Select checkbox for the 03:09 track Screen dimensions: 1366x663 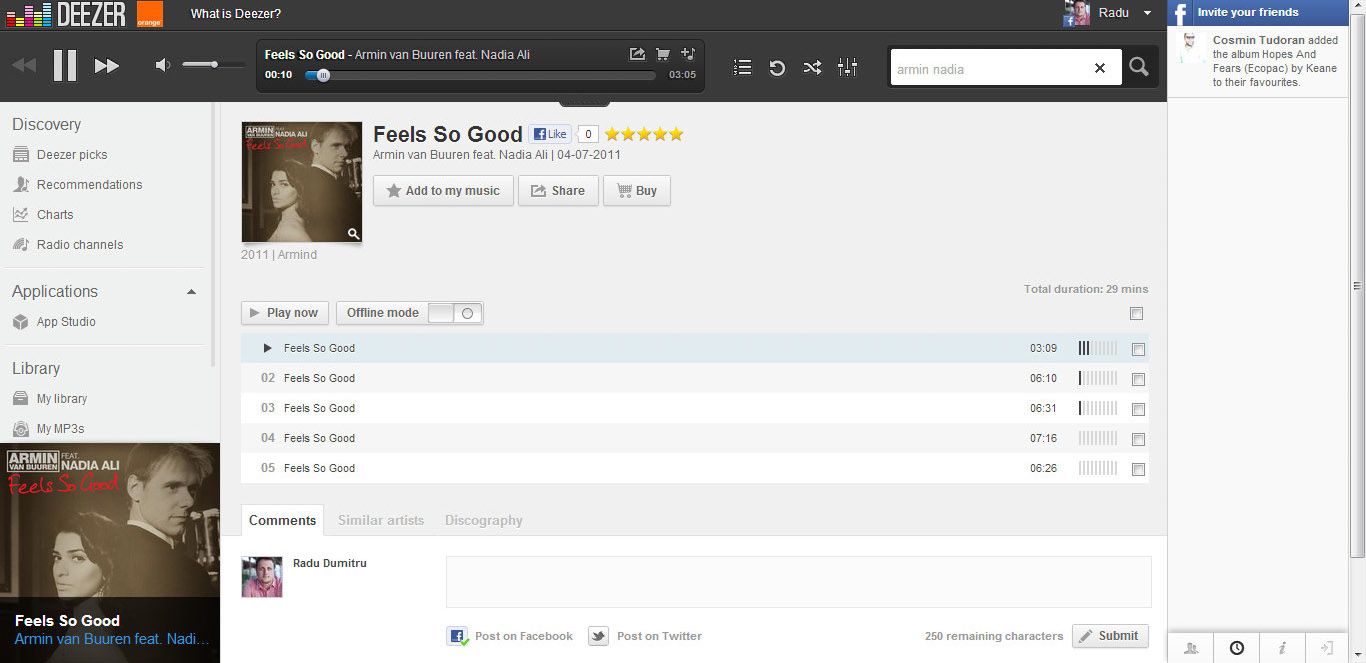click(x=1138, y=349)
